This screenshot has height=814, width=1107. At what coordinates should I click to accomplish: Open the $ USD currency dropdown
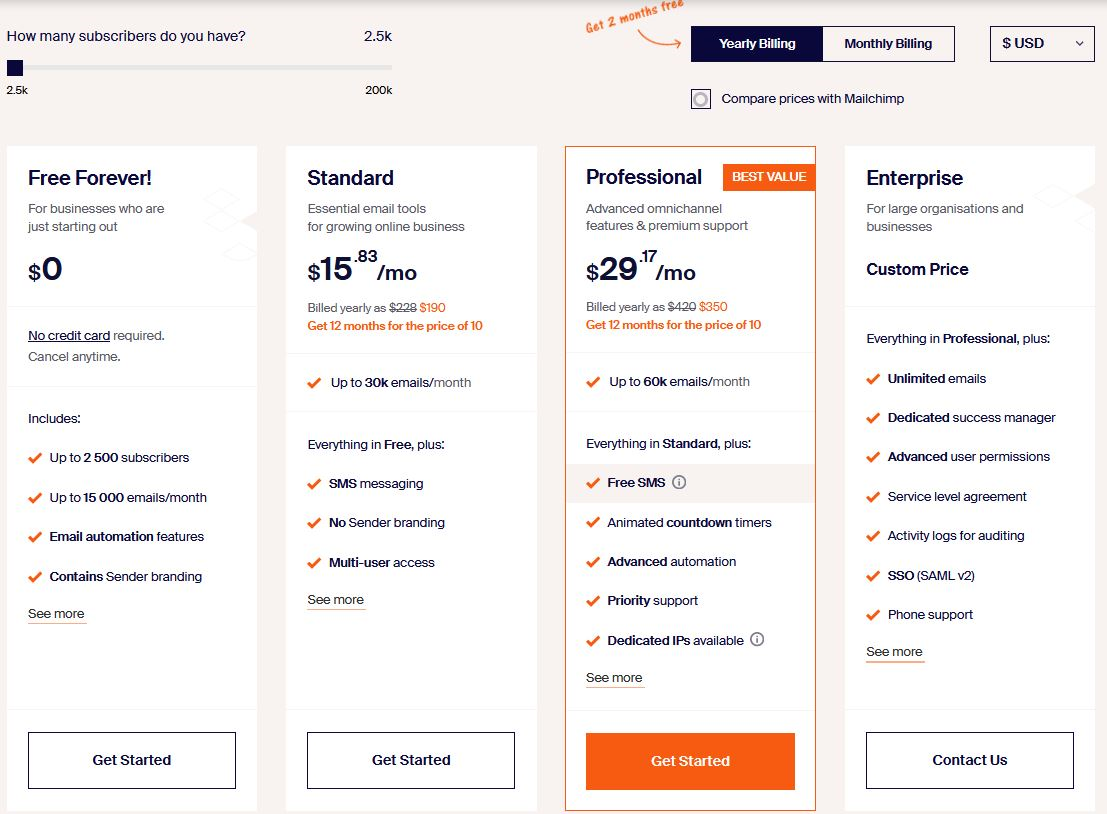coord(1042,44)
